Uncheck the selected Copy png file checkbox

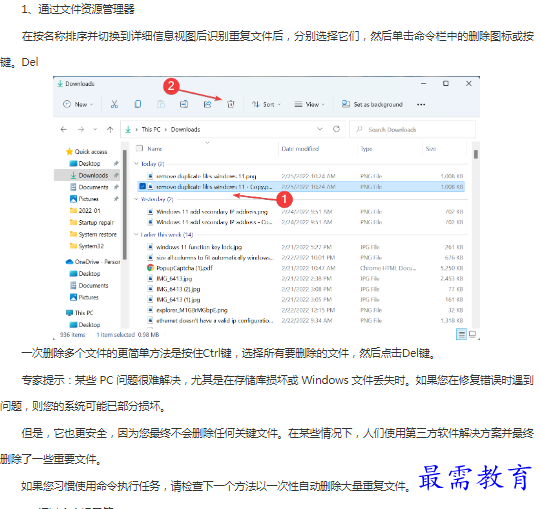click(x=142, y=187)
